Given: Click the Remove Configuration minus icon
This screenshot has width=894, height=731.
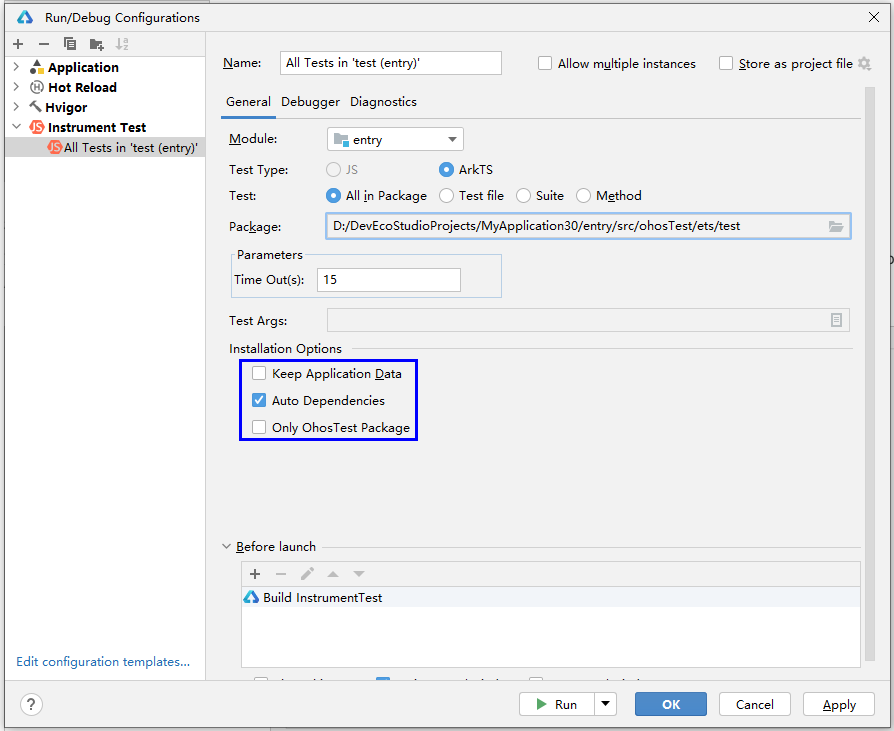Looking at the screenshot, I should click(x=43, y=44).
